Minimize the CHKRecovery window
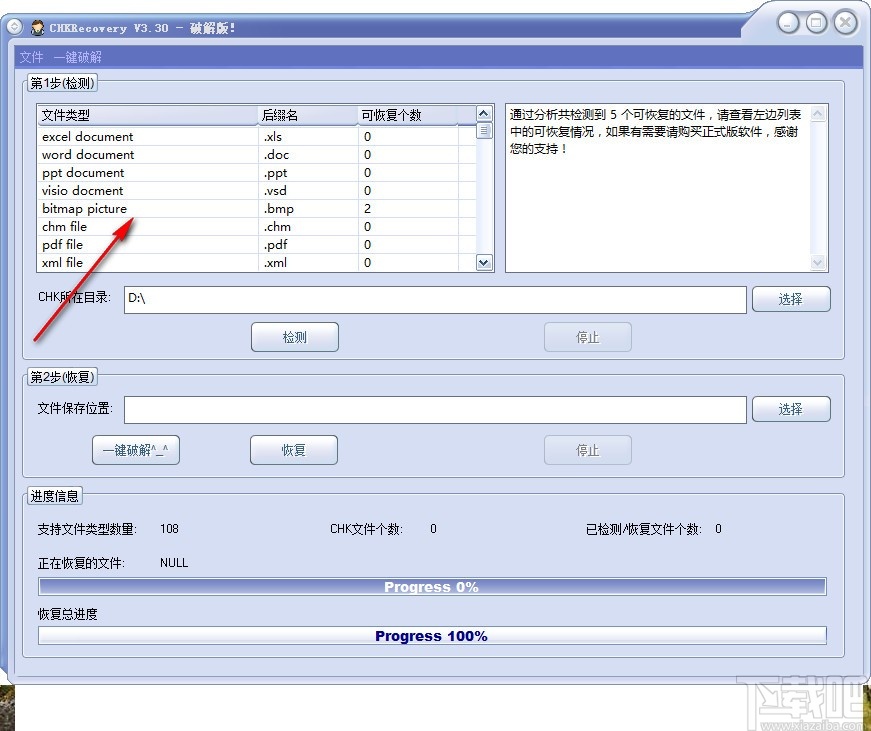Image resolution: width=871 pixels, height=731 pixels. [x=788, y=23]
